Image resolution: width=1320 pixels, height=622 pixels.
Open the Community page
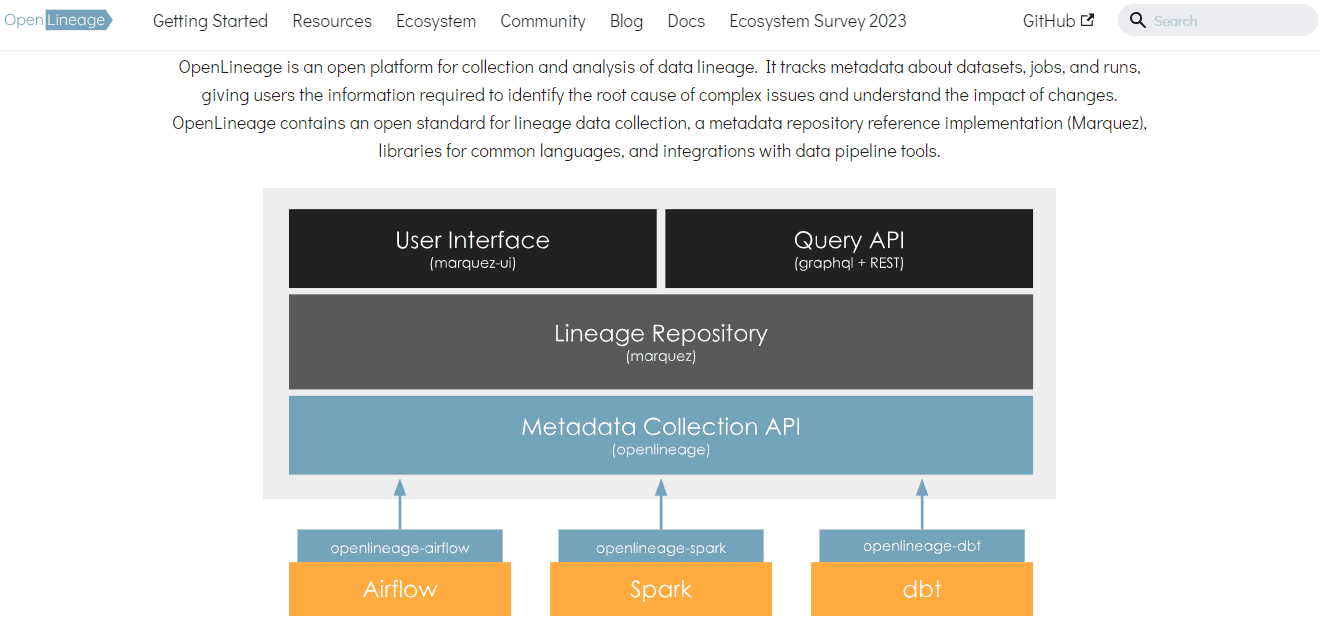[x=543, y=21]
